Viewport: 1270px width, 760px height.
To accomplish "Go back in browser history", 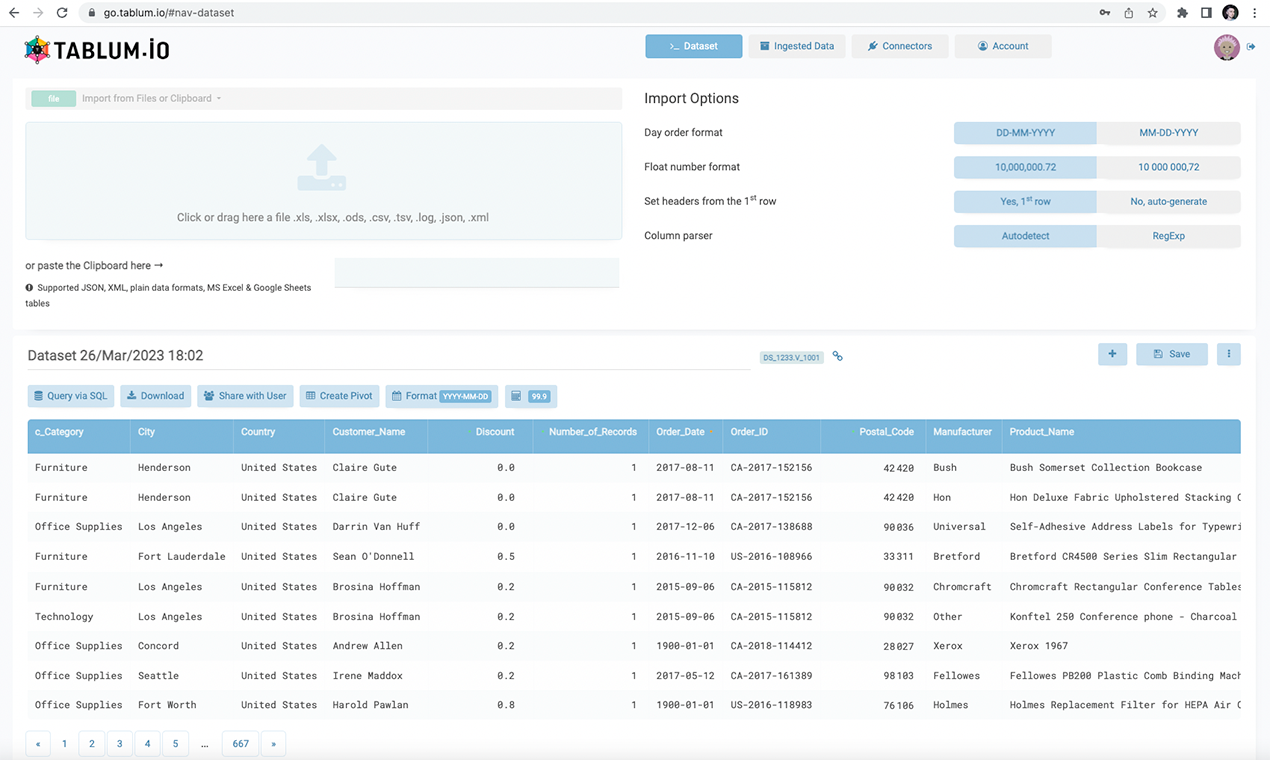I will point(16,13).
